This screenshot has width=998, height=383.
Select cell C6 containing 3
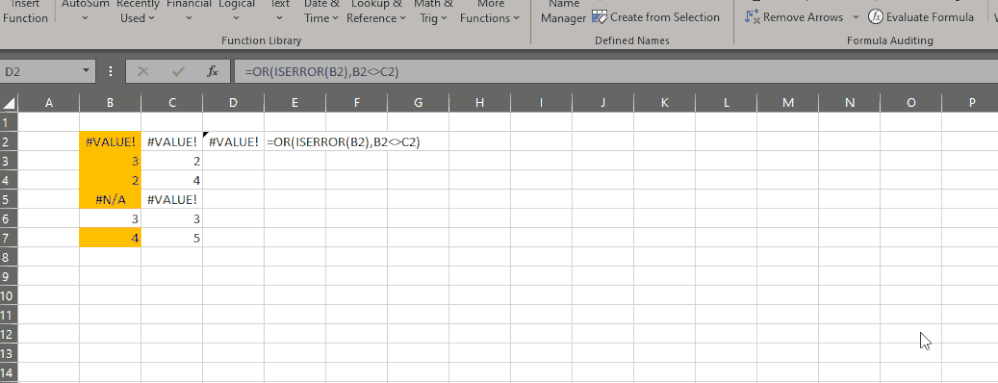tap(172, 218)
